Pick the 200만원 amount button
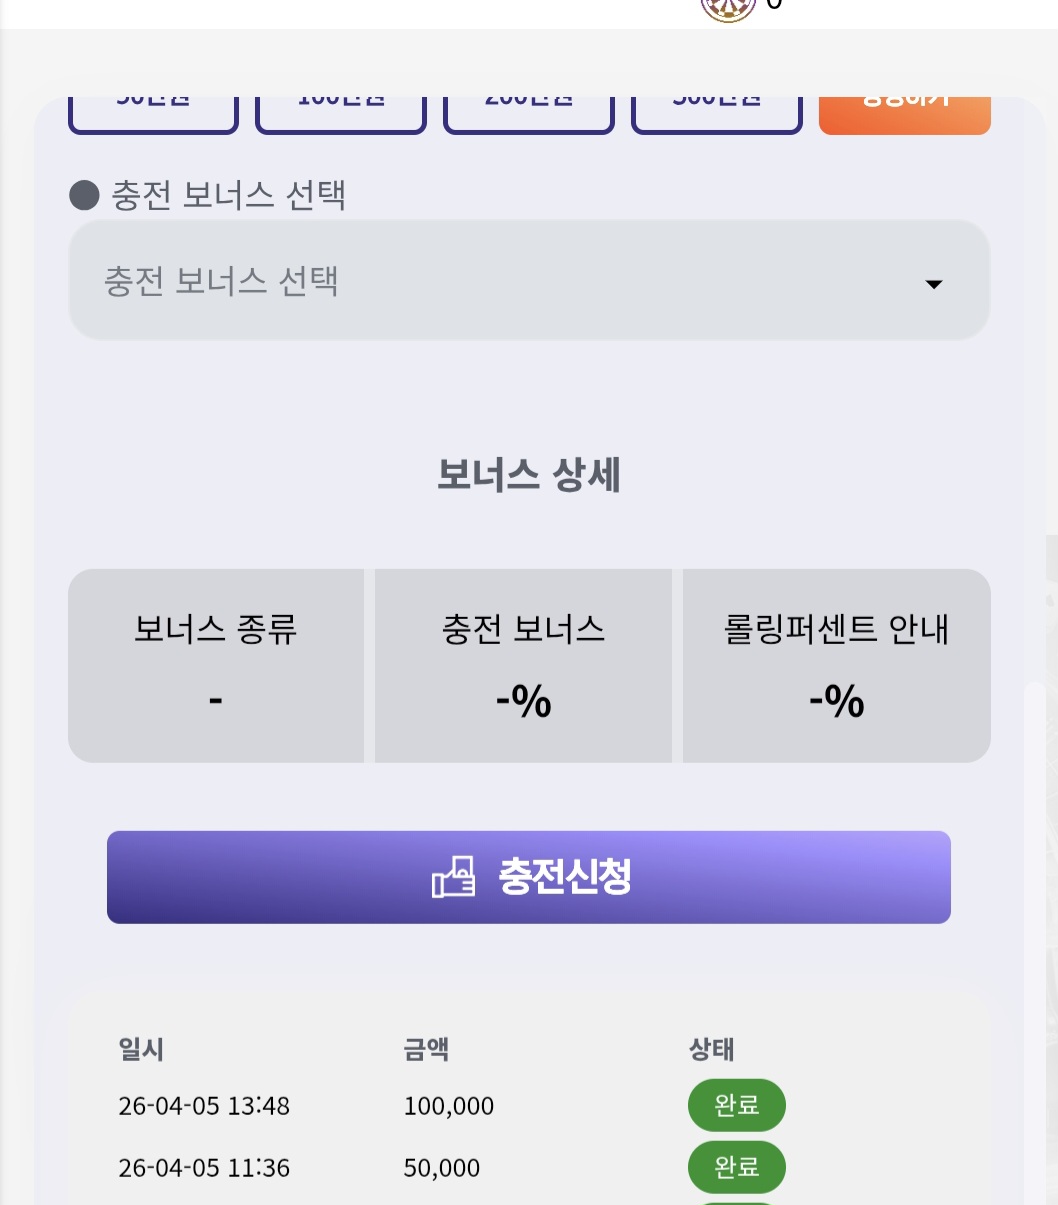1058x1205 pixels. tap(528, 113)
